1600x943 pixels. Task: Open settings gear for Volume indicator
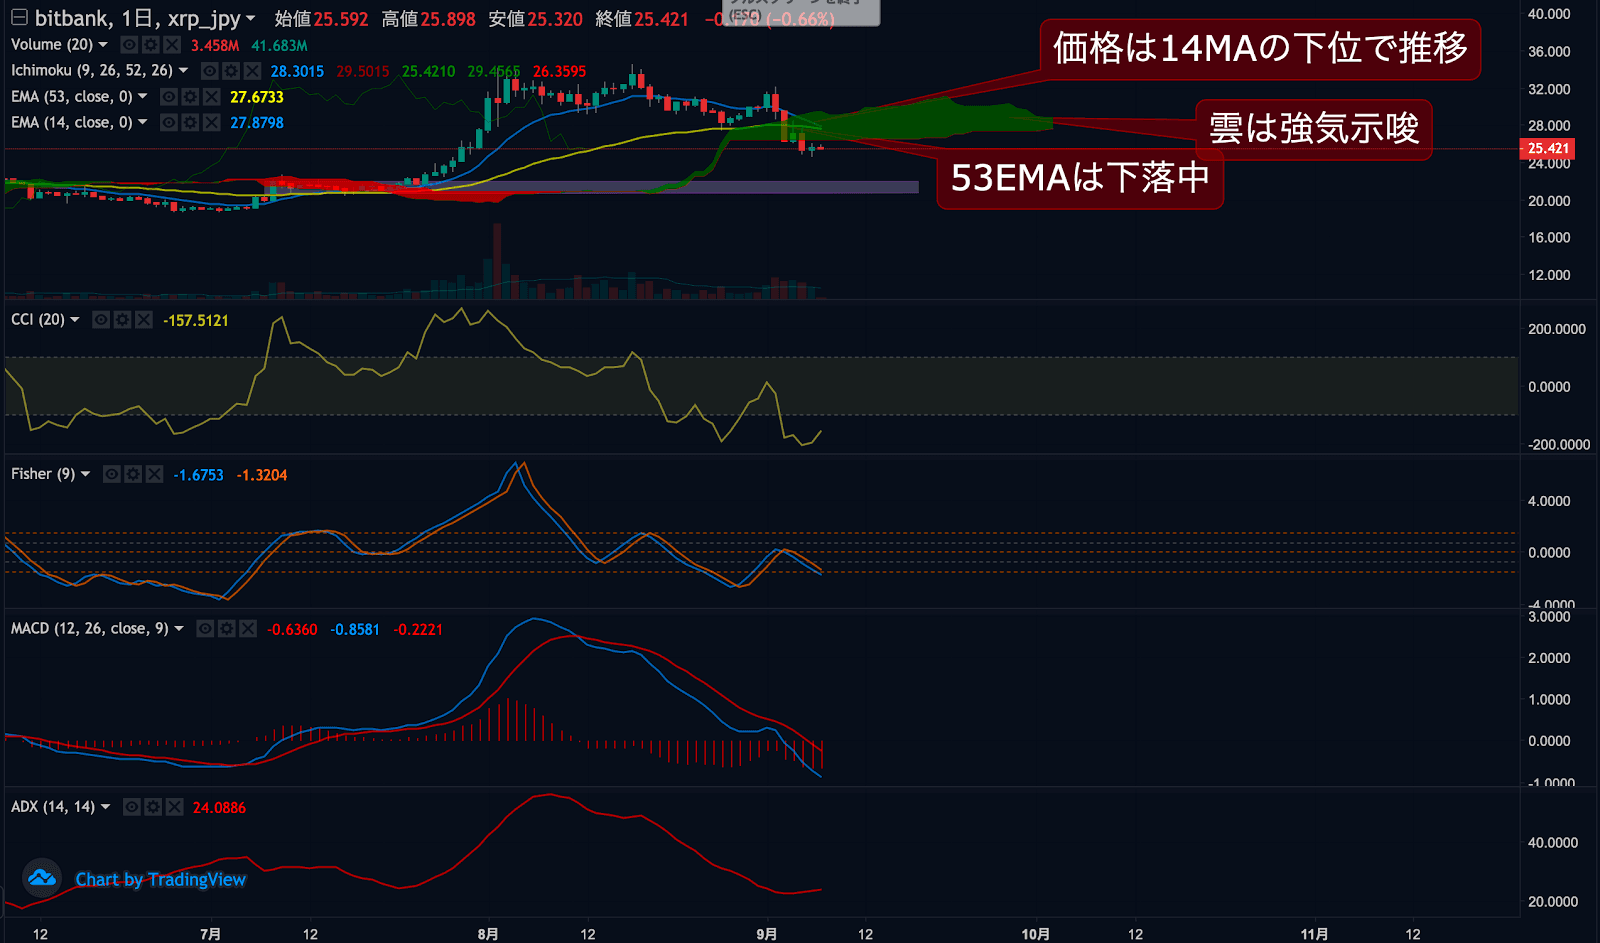pyautogui.click(x=150, y=45)
